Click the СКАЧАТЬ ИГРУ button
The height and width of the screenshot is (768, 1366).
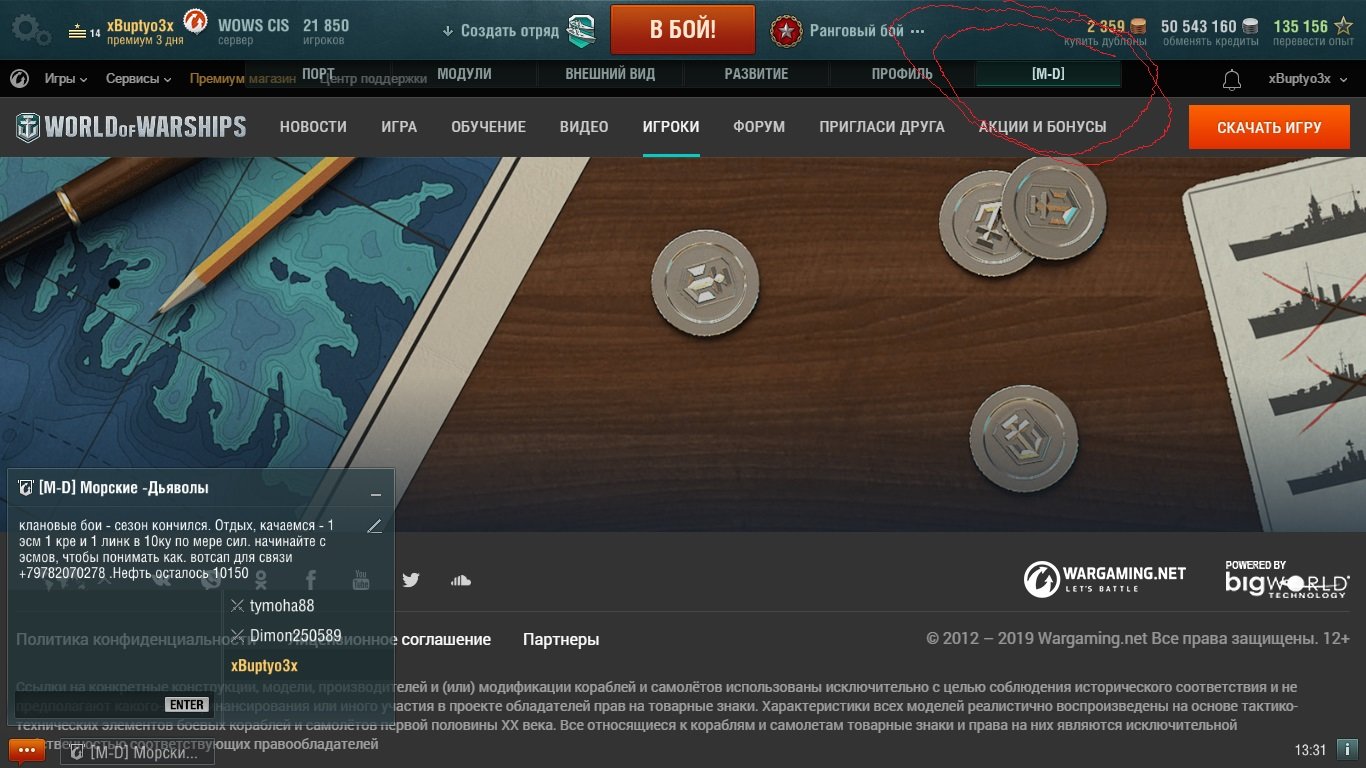pyautogui.click(x=1269, y=127)
